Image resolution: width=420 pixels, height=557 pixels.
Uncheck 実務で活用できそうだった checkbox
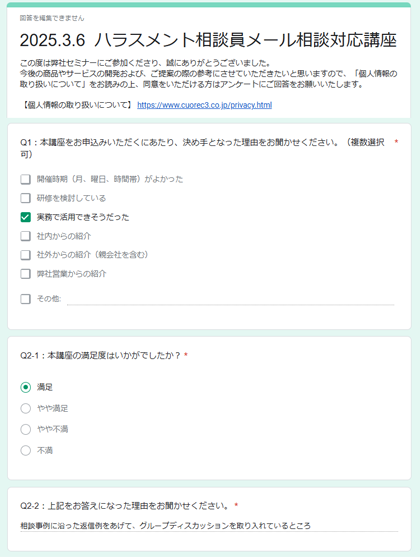pyautogui.click(x=25, y=217)
